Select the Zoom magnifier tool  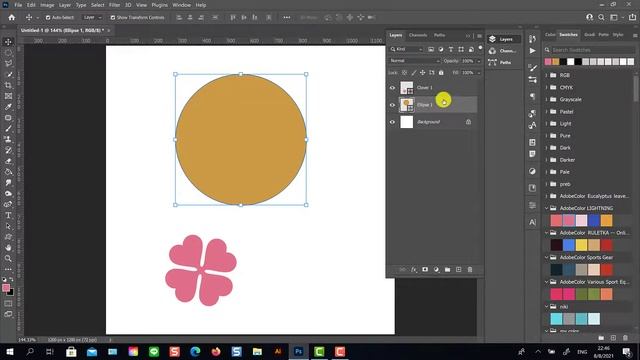(x=8, y=258)
